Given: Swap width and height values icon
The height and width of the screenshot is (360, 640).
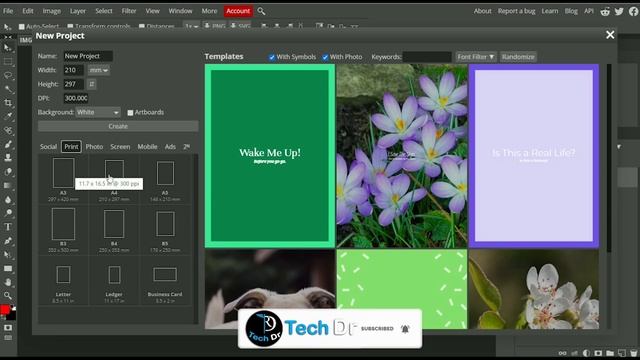Looking at the screenshot, I should (x=91, y=84).
